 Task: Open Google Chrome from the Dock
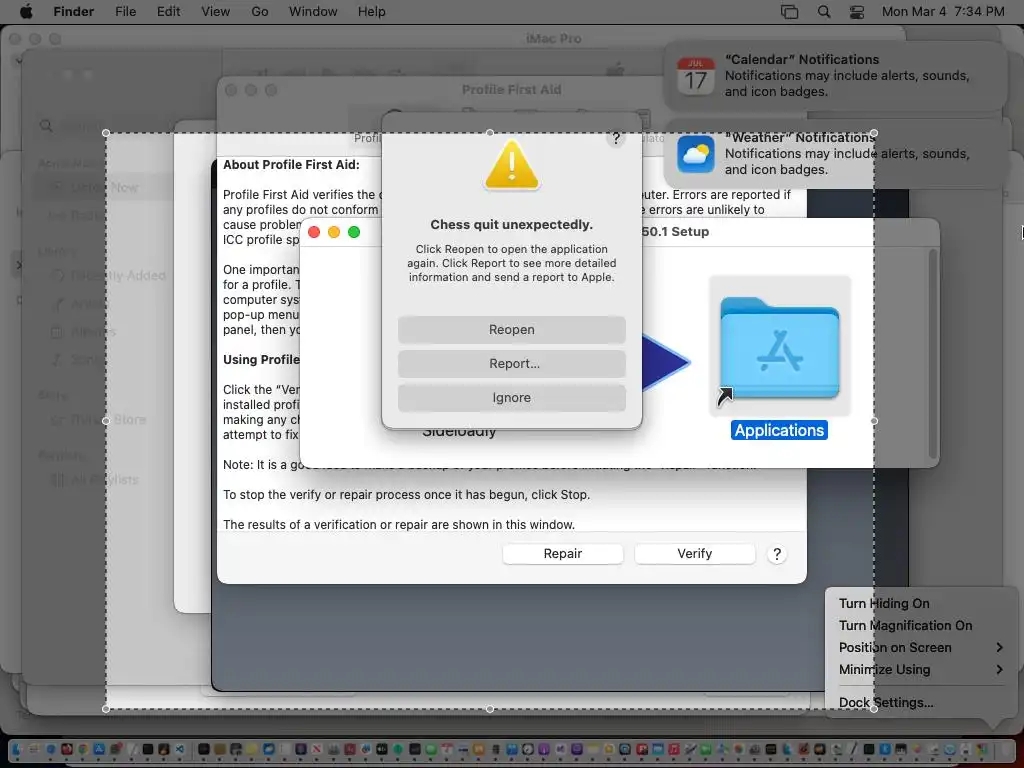[x=83, y=749]
